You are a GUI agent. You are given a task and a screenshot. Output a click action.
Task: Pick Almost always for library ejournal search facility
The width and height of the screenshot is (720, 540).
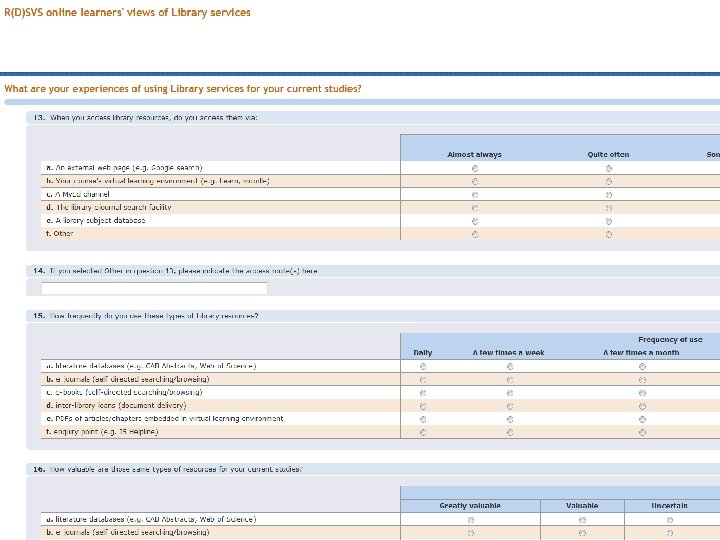(x=475, y=208)
